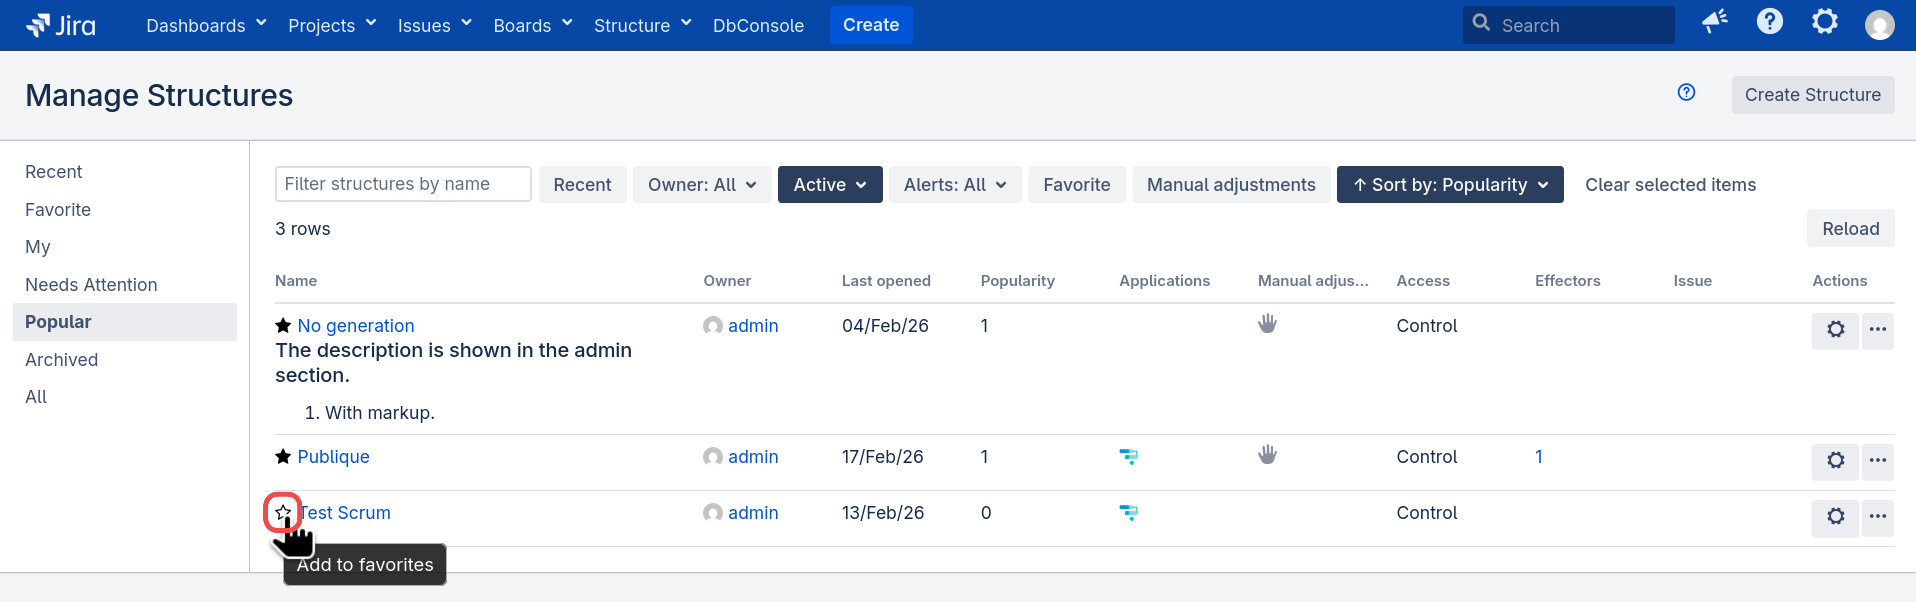Toggle the Recent filter button
Image resolution: width=1916 pixels, height=602 pixels.
(x=582, y=185)
